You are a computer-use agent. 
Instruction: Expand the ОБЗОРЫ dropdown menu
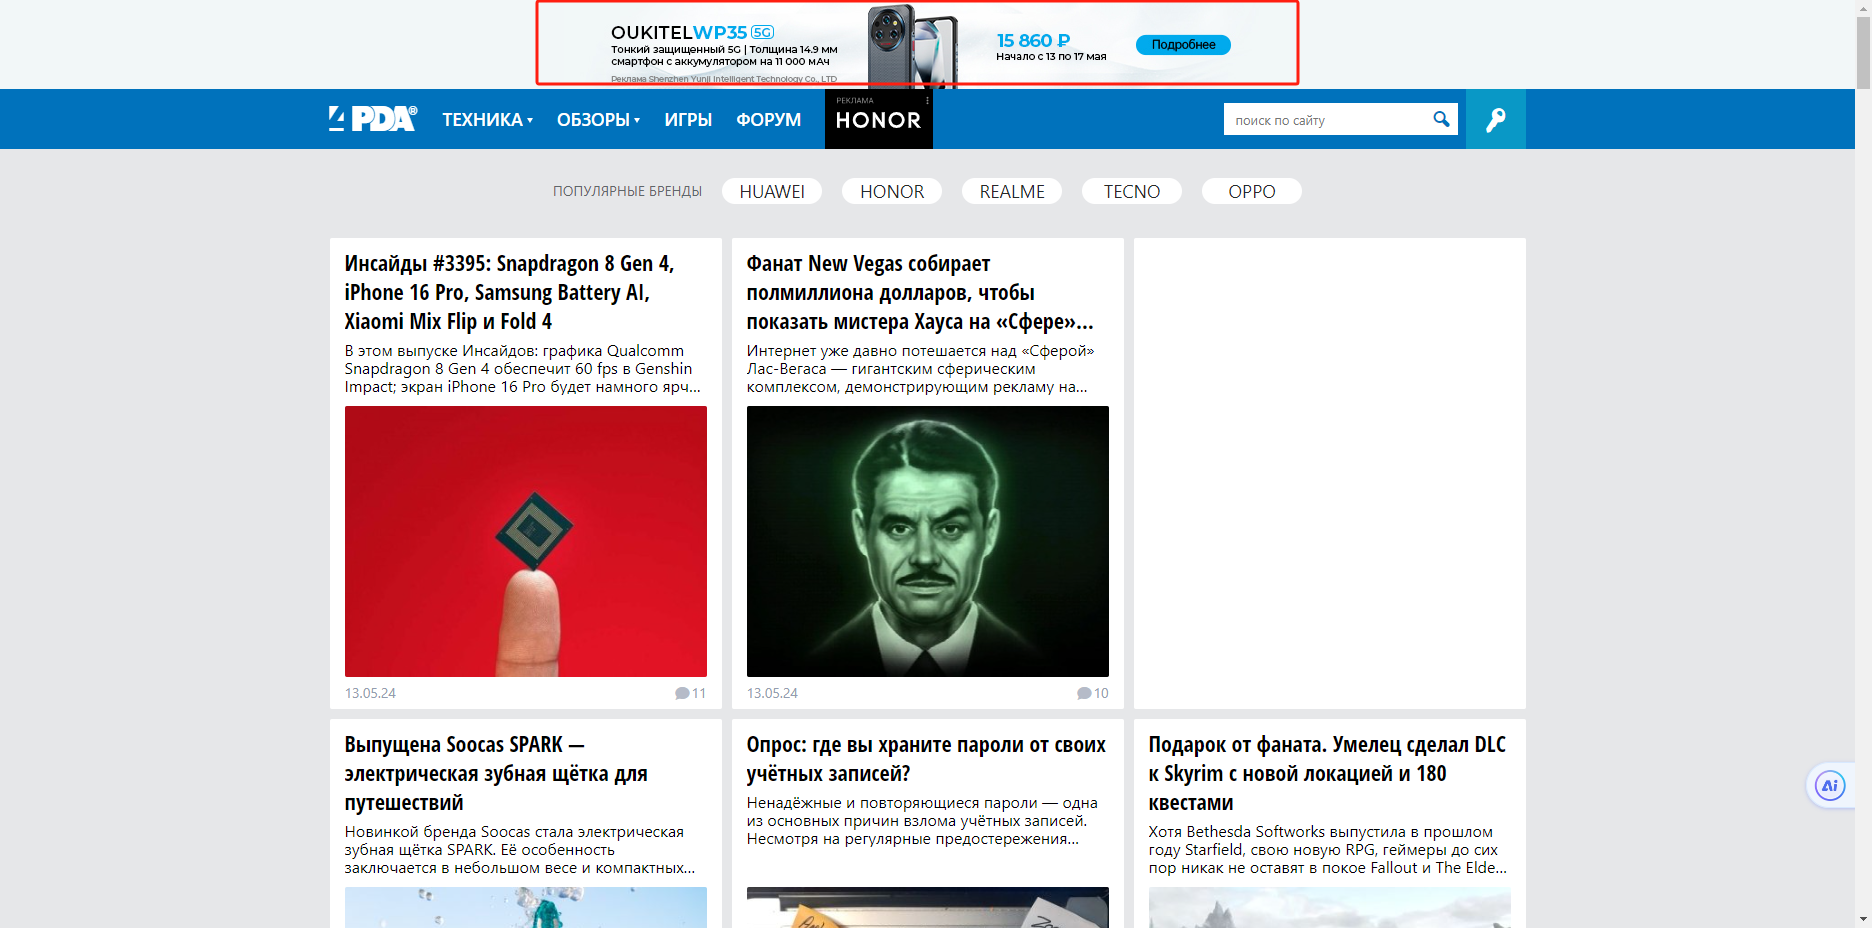pyautogui.click(x=598, y=120)
